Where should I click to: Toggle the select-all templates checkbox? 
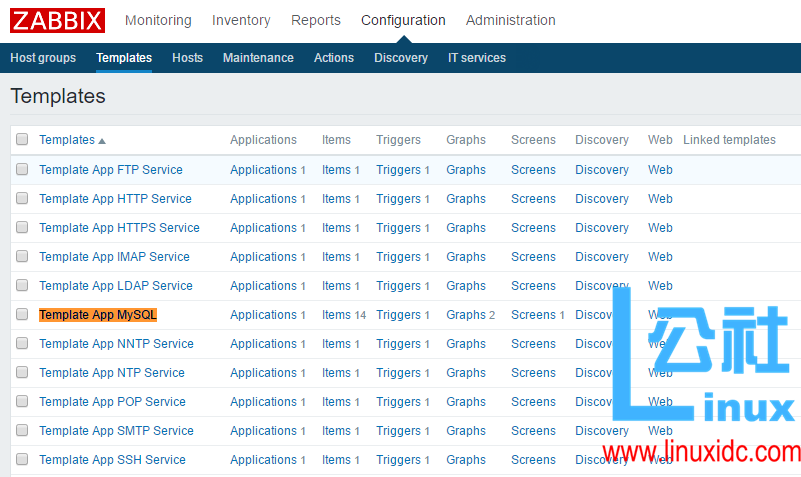(22, 139)
